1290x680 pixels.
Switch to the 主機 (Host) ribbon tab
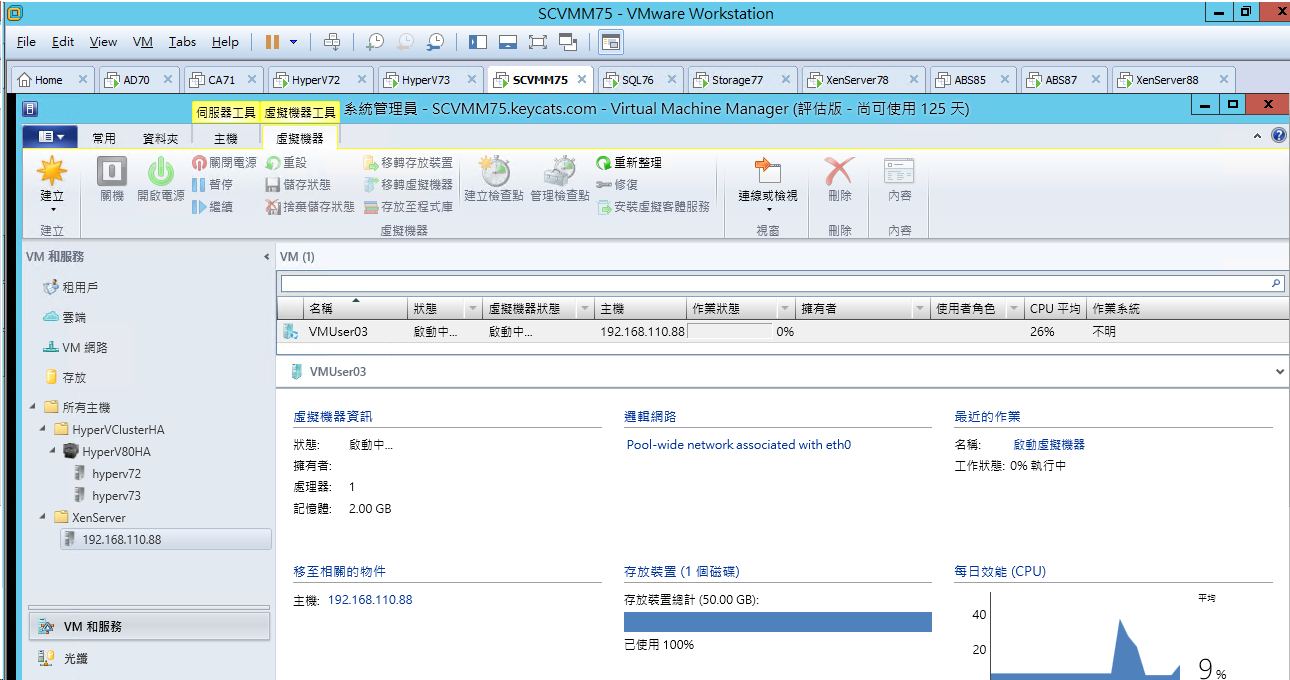(226, 138)
